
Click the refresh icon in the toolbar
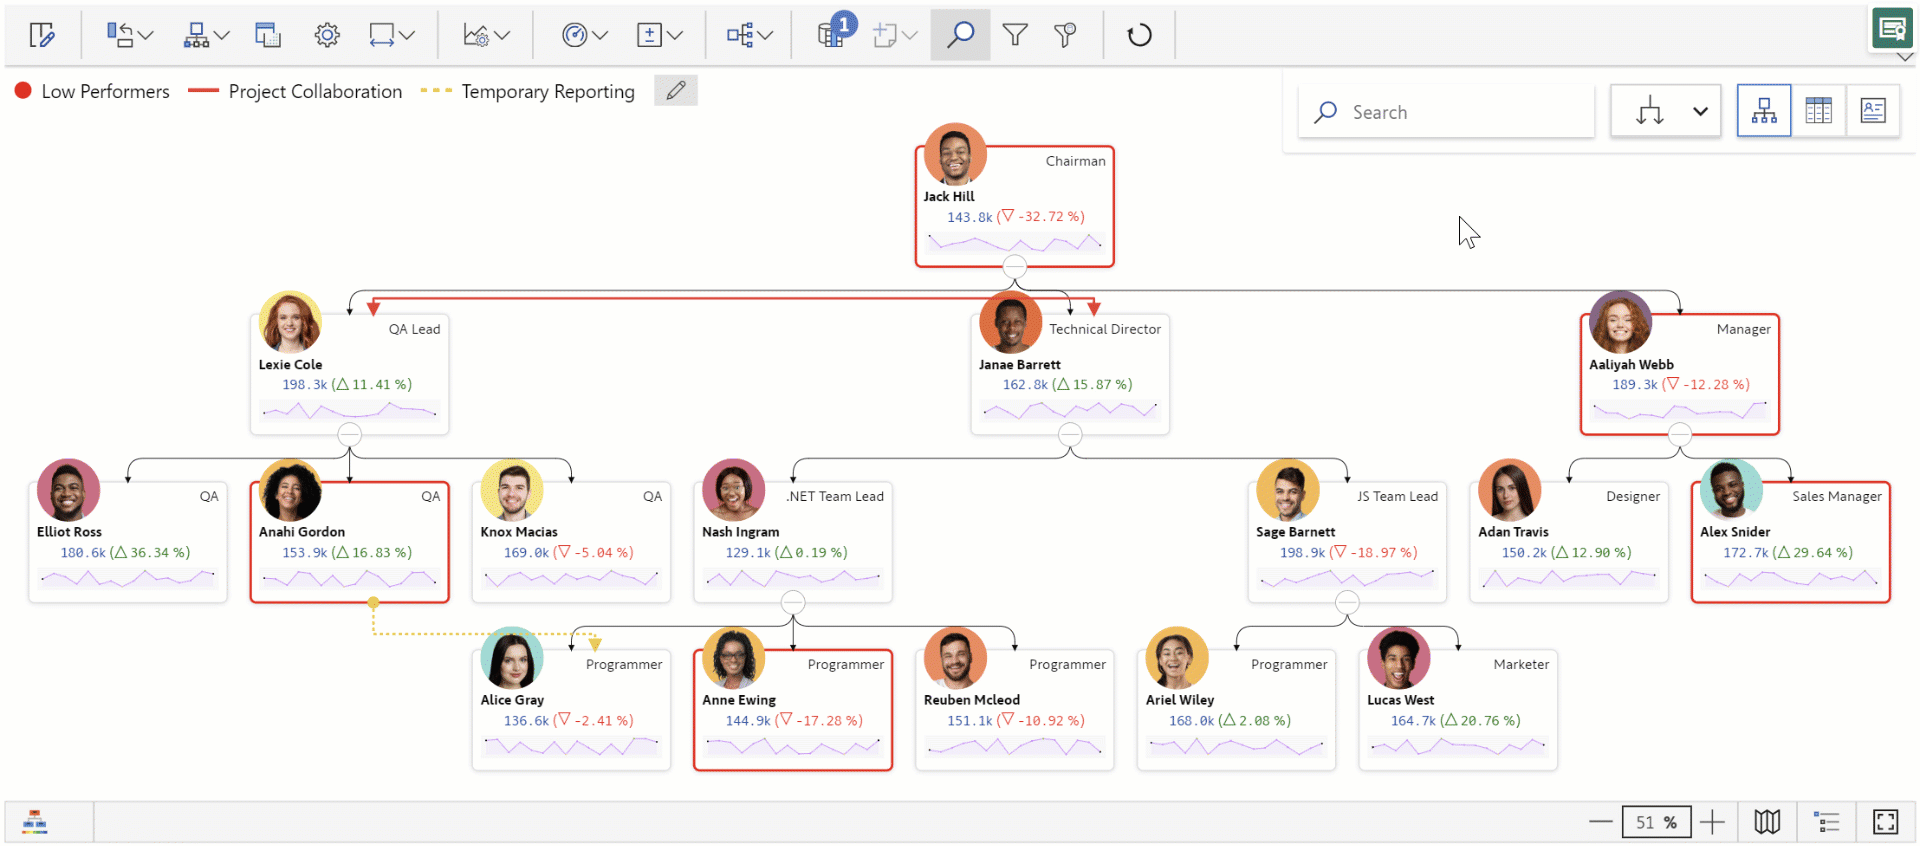pyautogui.click(x=1139, y=36)
